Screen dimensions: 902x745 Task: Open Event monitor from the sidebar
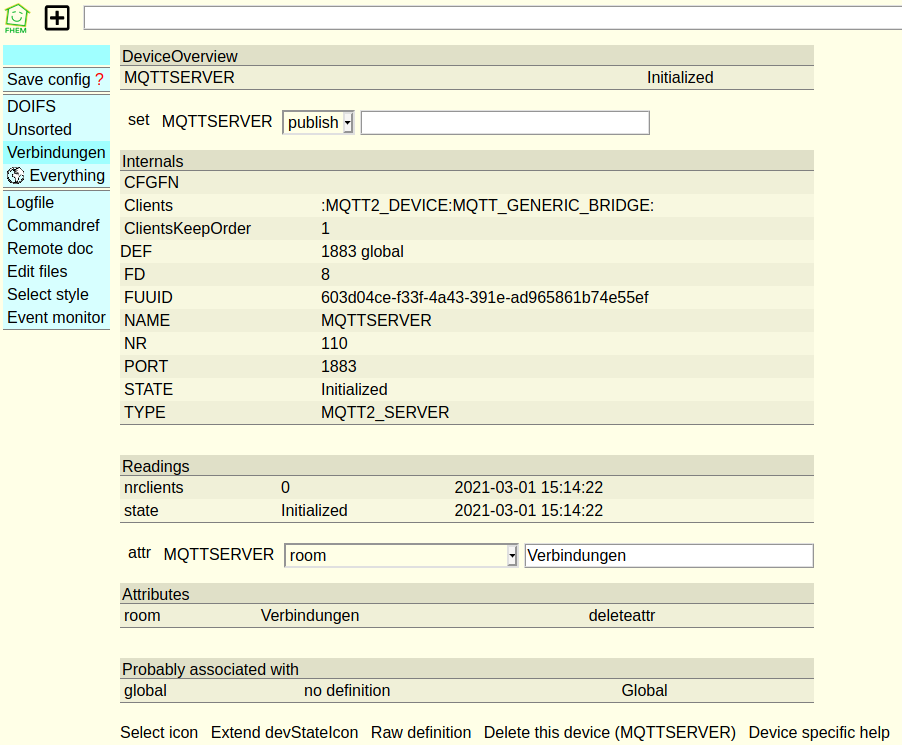click(x=56, y=317)
